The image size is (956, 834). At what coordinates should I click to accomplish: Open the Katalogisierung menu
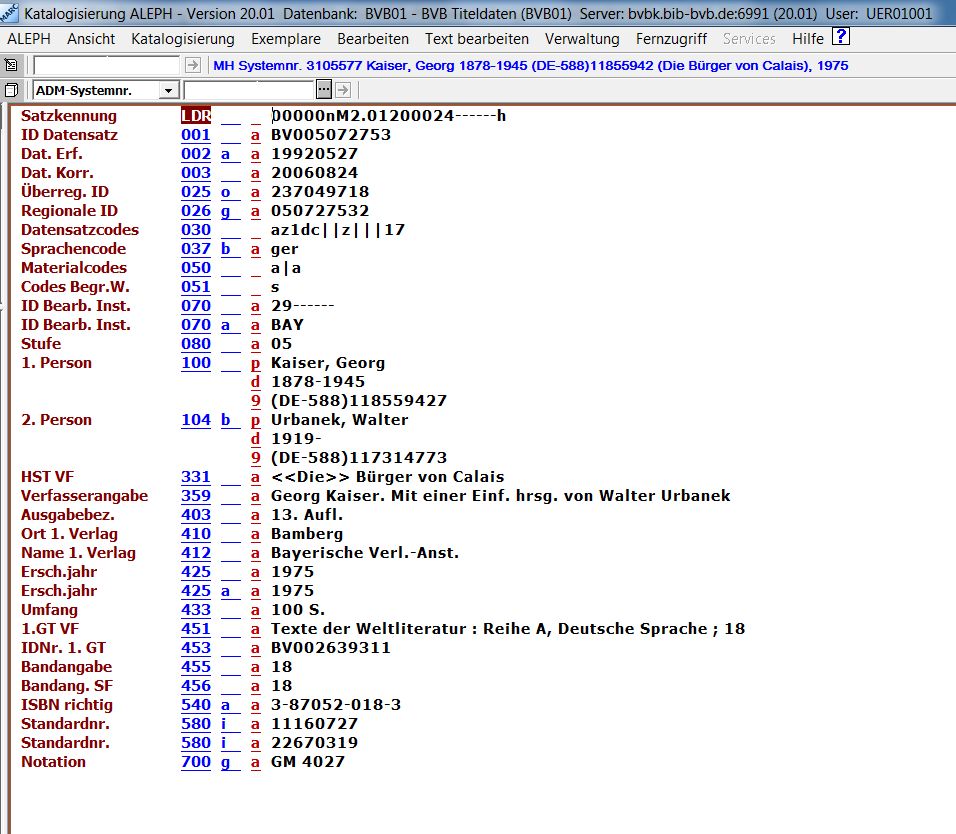click(x=182, y=39)
